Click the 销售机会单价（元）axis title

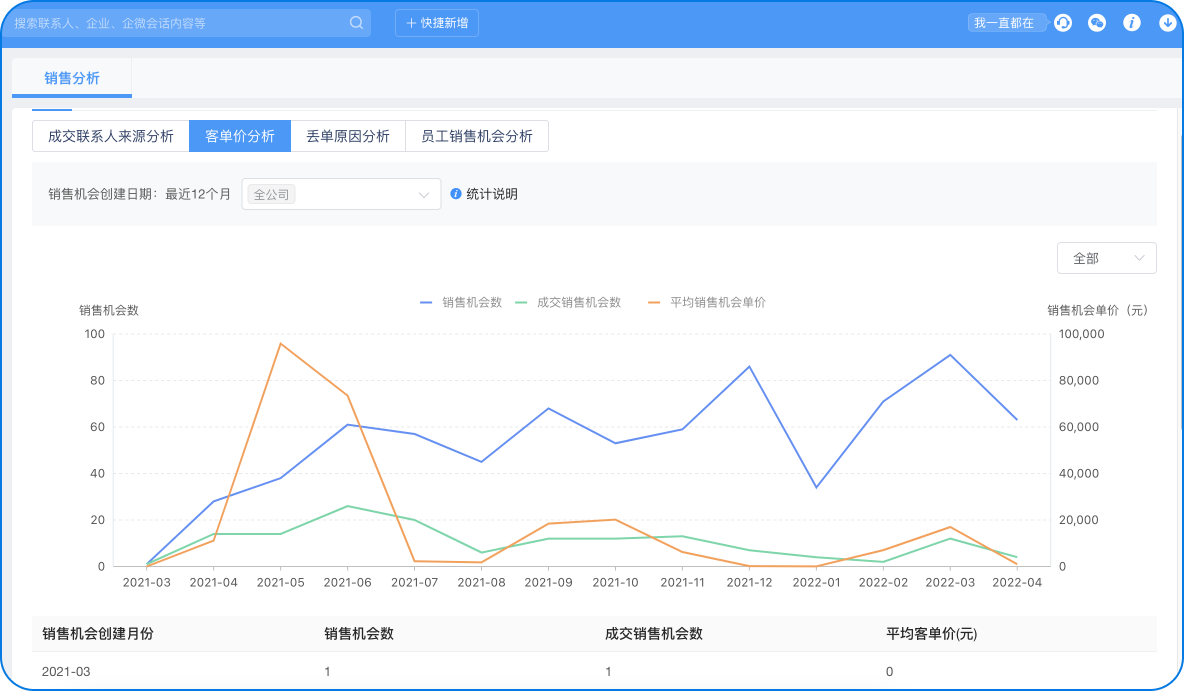(1097, 310)
